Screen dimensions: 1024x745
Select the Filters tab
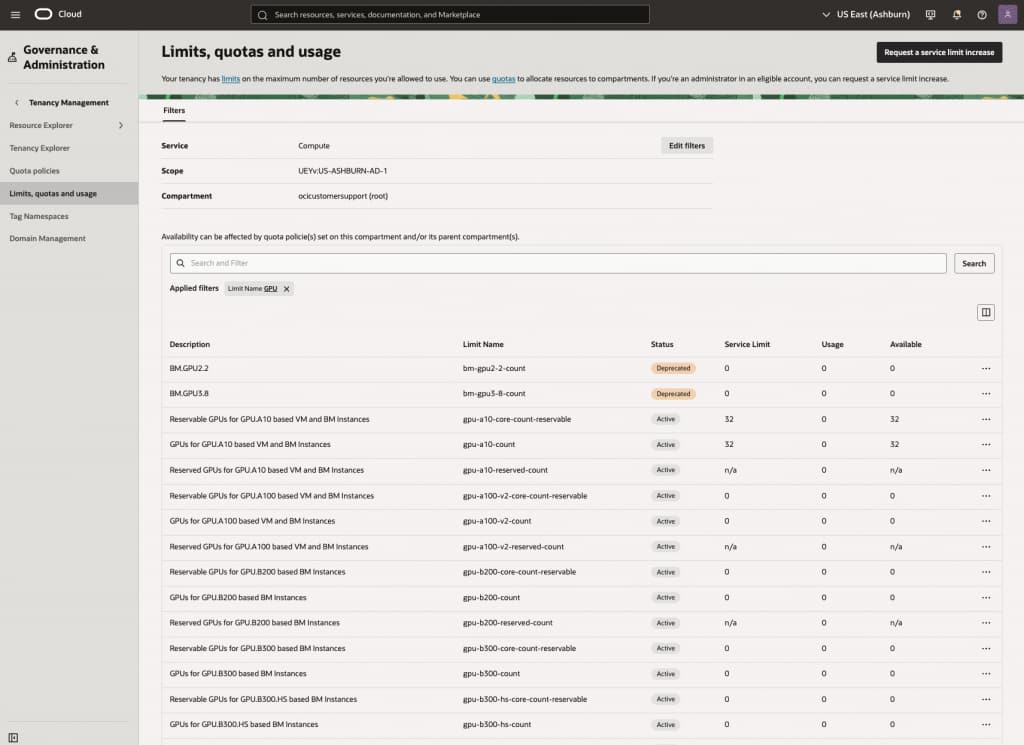tap(174, 110)
